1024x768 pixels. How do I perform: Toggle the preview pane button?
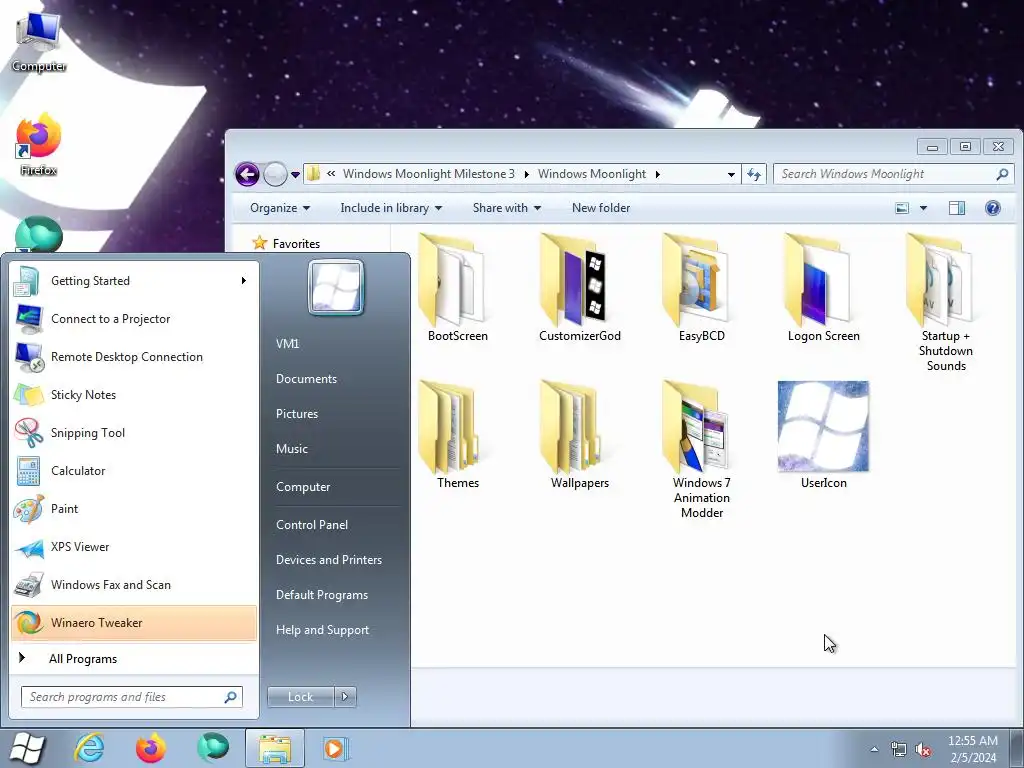point(957,208)
